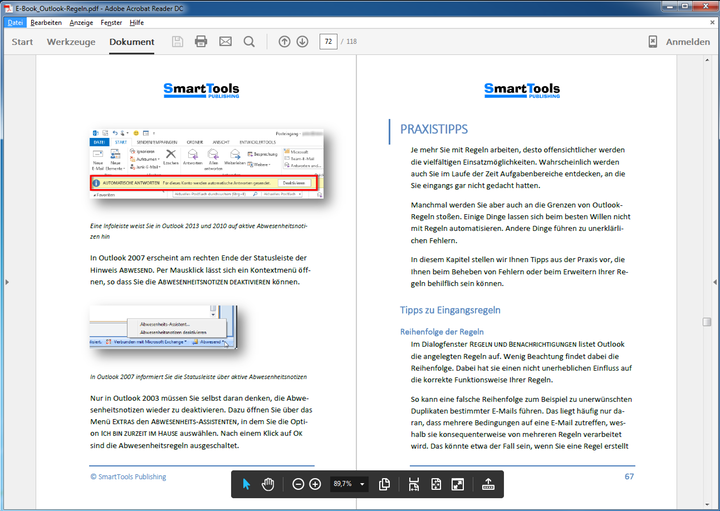Click the 'Tipps zu Eingangsregeln' heading
Viewport: 720px width, 511px height.
[450, 310]
